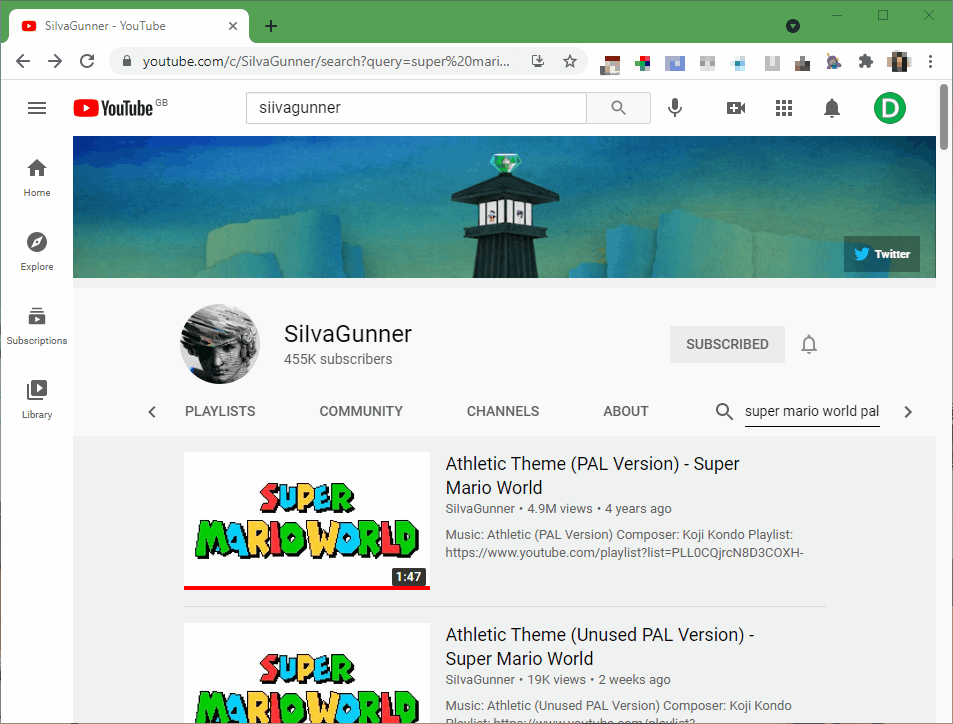Click SilvaGunner name under the 4.9M views video
This screenshot has width=953, height=724.
[480, 509]
